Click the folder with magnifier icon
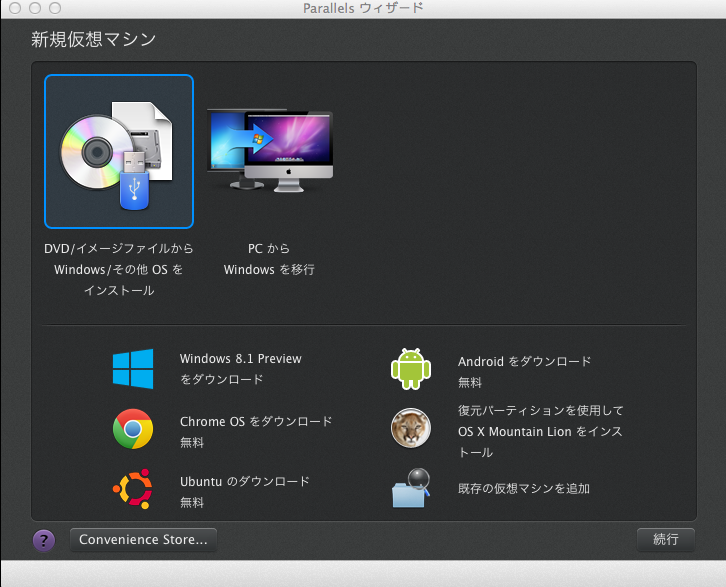 (x=411, y=488)
